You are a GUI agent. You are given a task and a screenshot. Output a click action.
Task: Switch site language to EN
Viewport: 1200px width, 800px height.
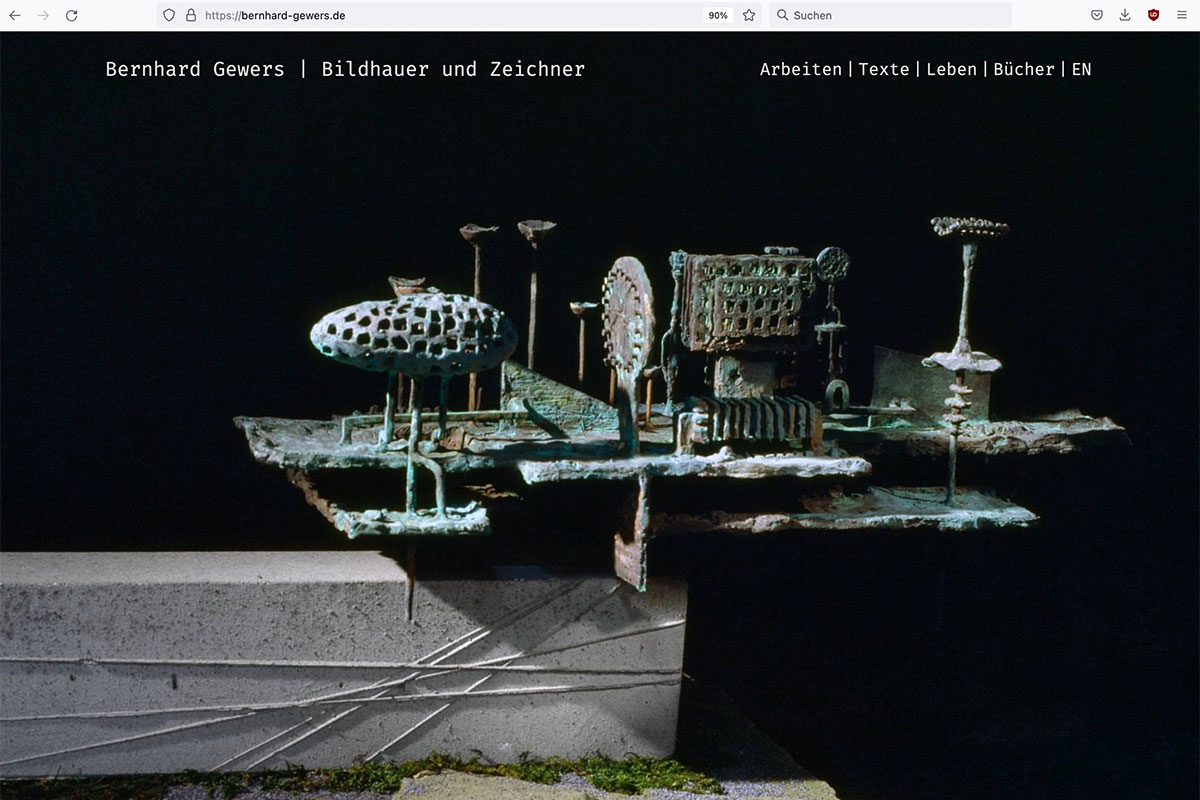pos(1081,69)
